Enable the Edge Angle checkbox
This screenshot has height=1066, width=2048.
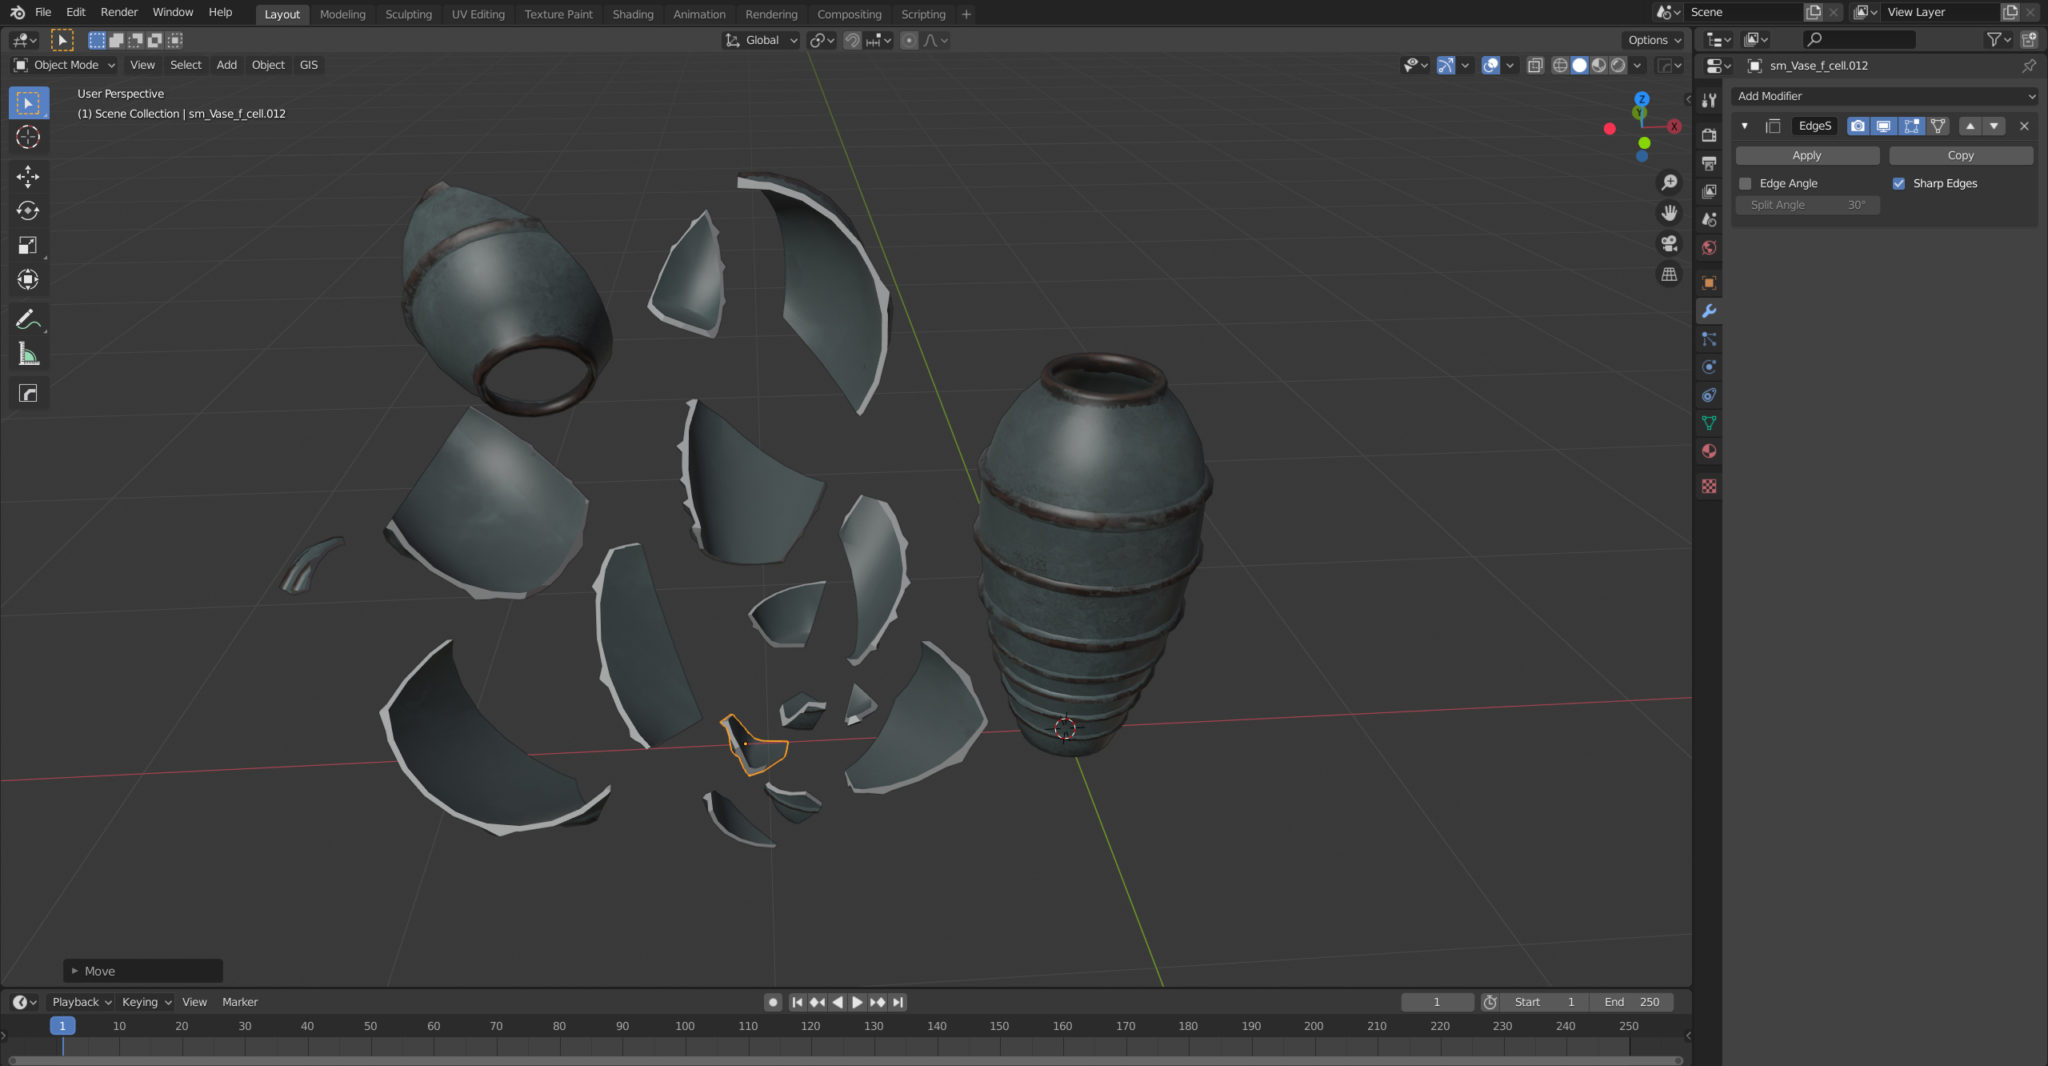[x=1746, y=183]
